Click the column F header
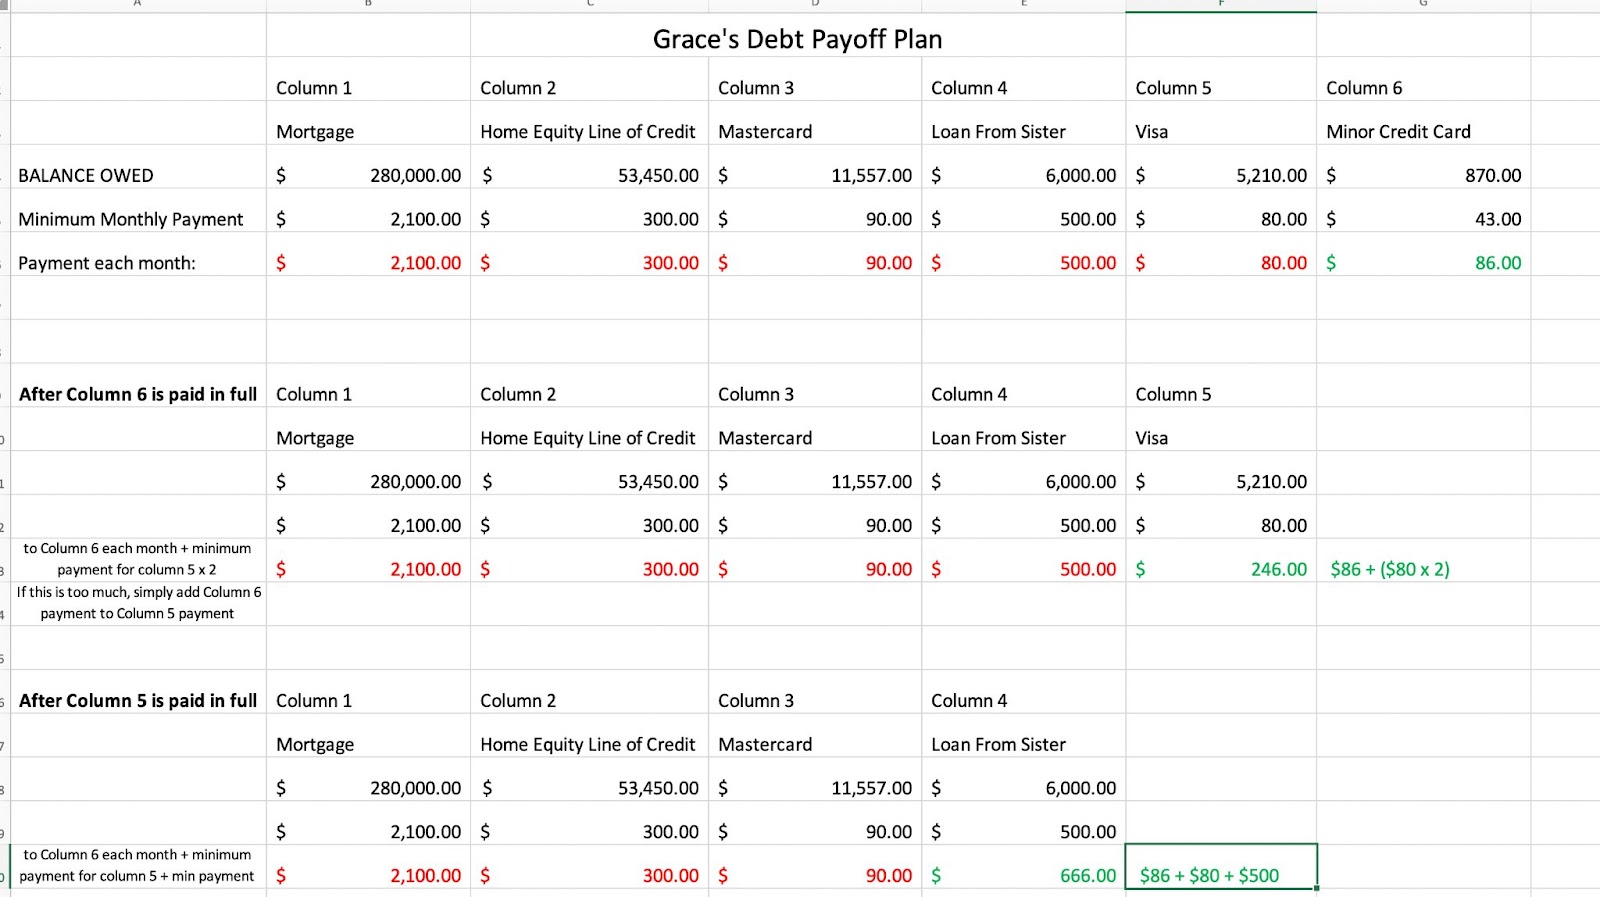This screenshot has width=1600, height=897. 1221,5
